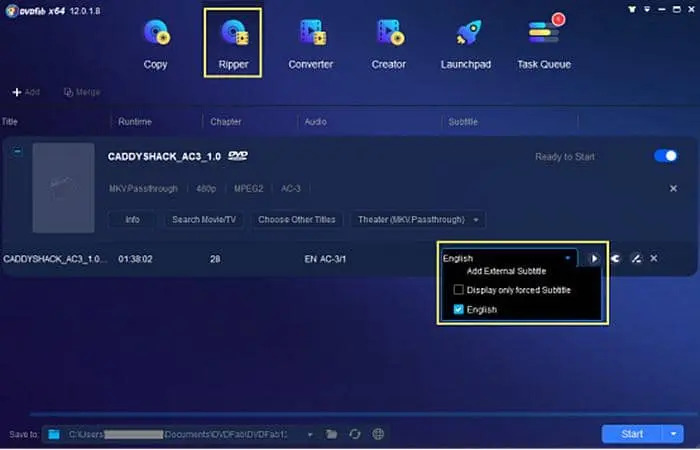Browse output folder icon
The width and height of the screenshot is (700, 450).
click(x=331, y=434)
